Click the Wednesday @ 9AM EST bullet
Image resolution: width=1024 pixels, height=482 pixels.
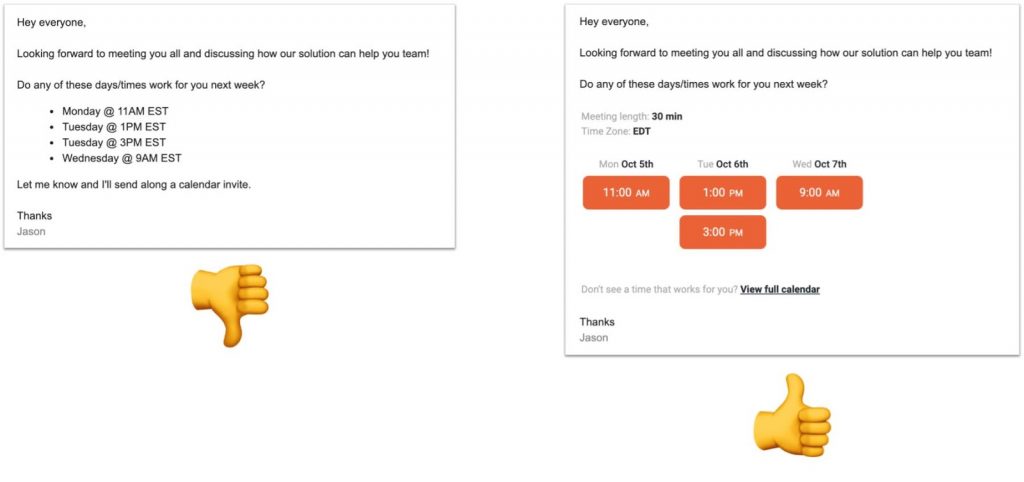[x=121, y=158]
